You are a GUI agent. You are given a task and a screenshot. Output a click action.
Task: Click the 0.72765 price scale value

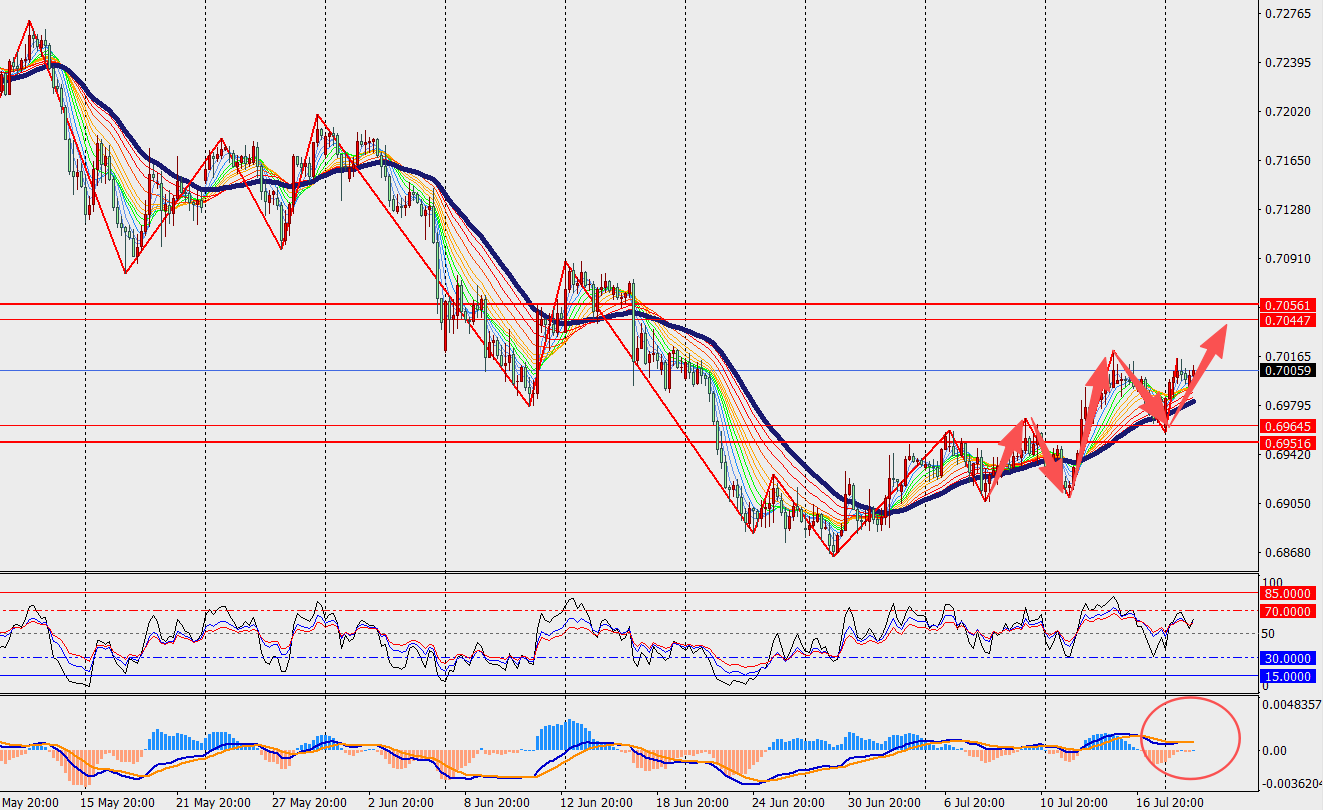1288,14
